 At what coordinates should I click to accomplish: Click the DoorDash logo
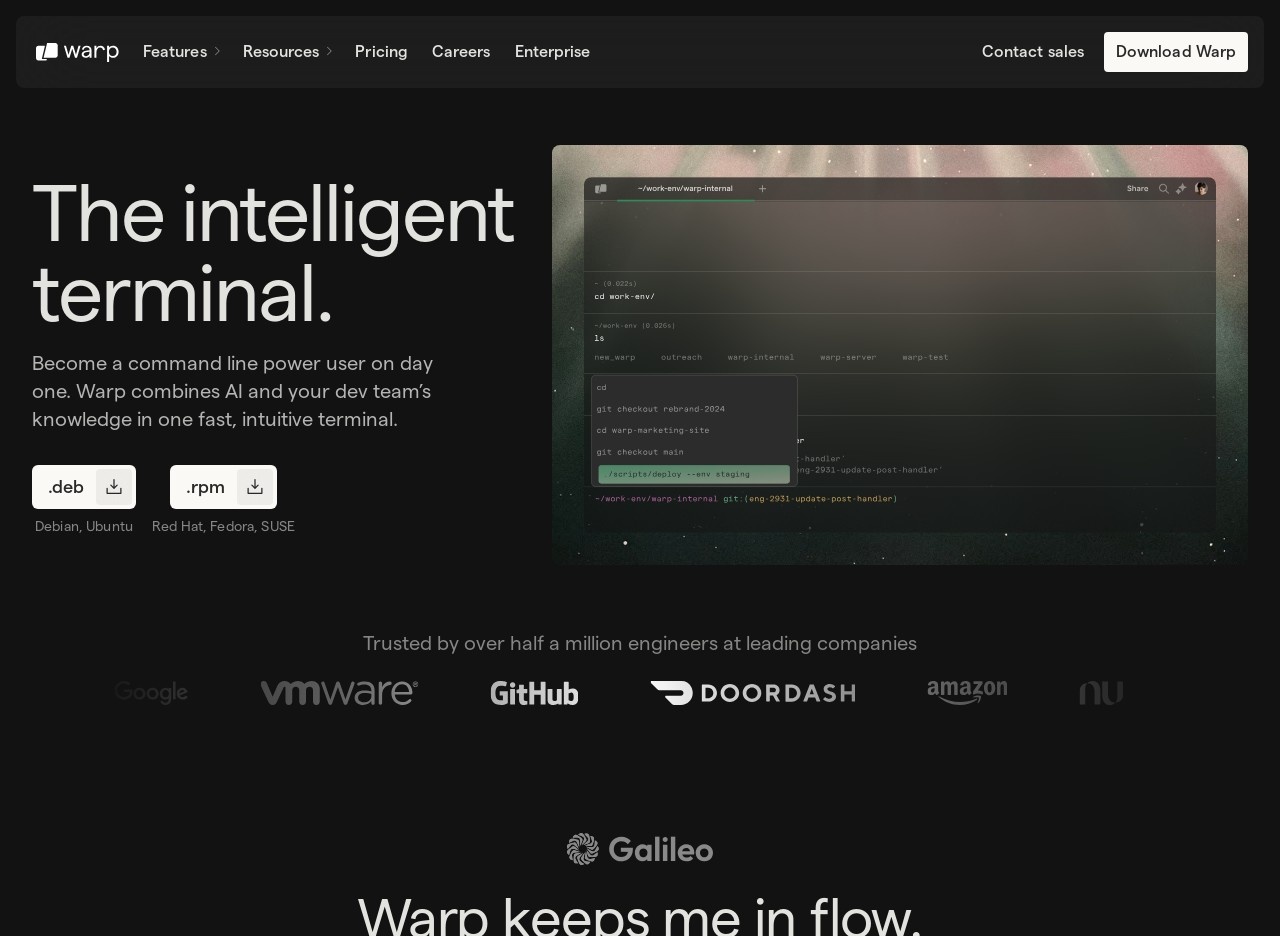coord(753,693)
